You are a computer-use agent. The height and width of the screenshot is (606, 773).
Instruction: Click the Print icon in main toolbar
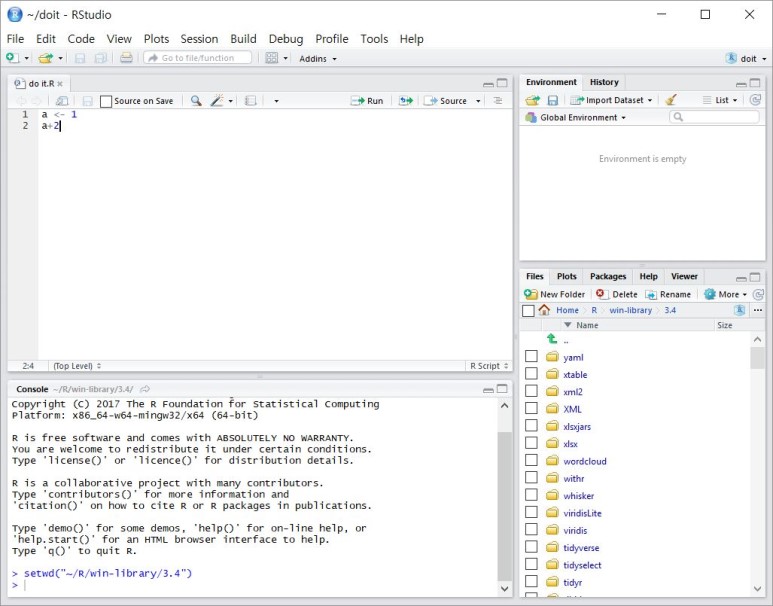pyautogui.click(x=126, y=58)
